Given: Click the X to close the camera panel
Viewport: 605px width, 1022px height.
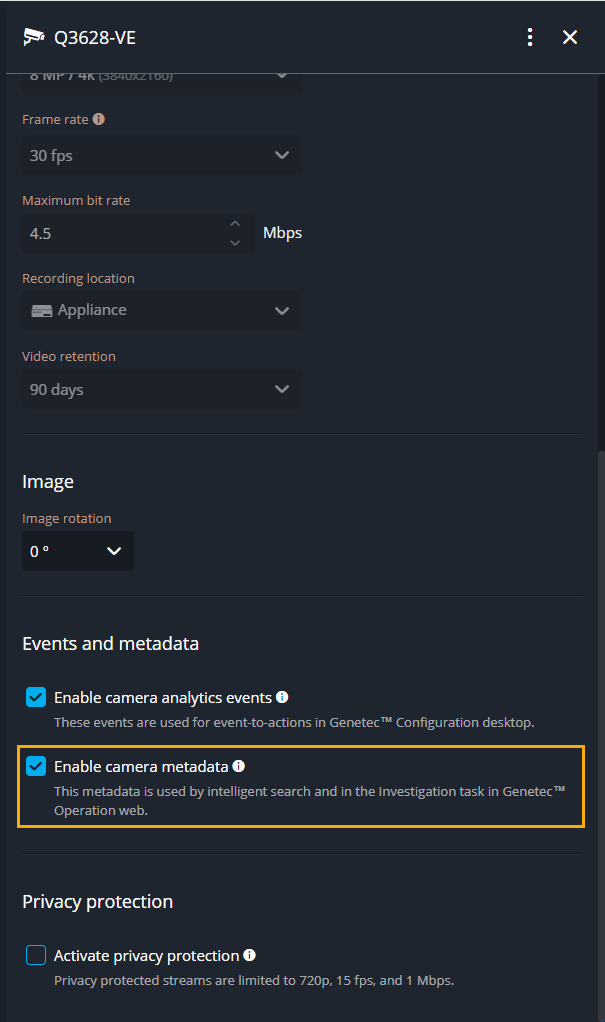Looking at the screenshot, I should point(570,37).
